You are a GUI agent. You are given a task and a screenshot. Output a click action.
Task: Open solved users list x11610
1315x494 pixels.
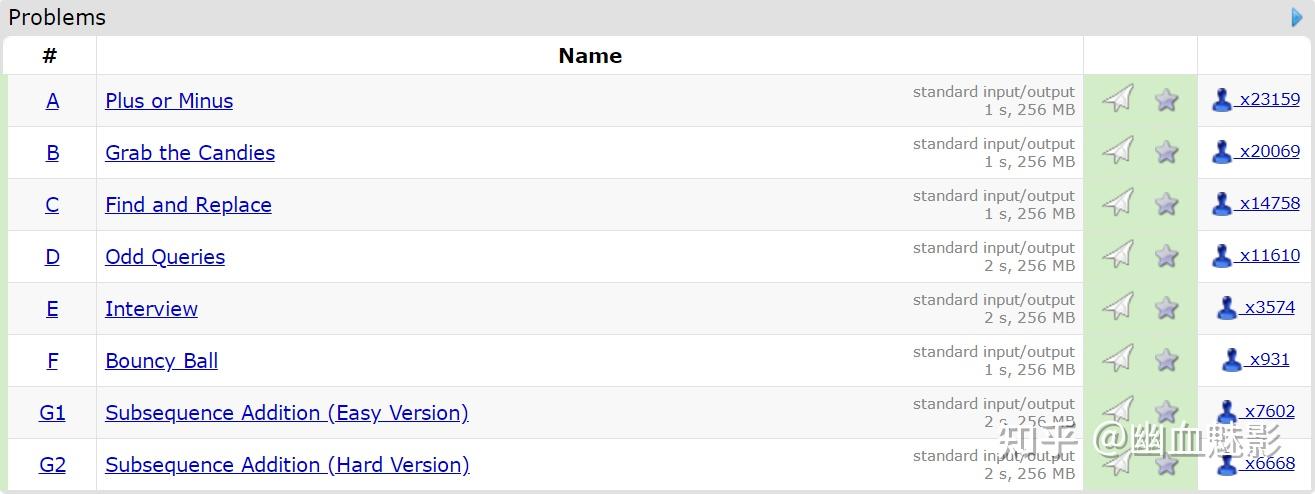pos(1268,255)
